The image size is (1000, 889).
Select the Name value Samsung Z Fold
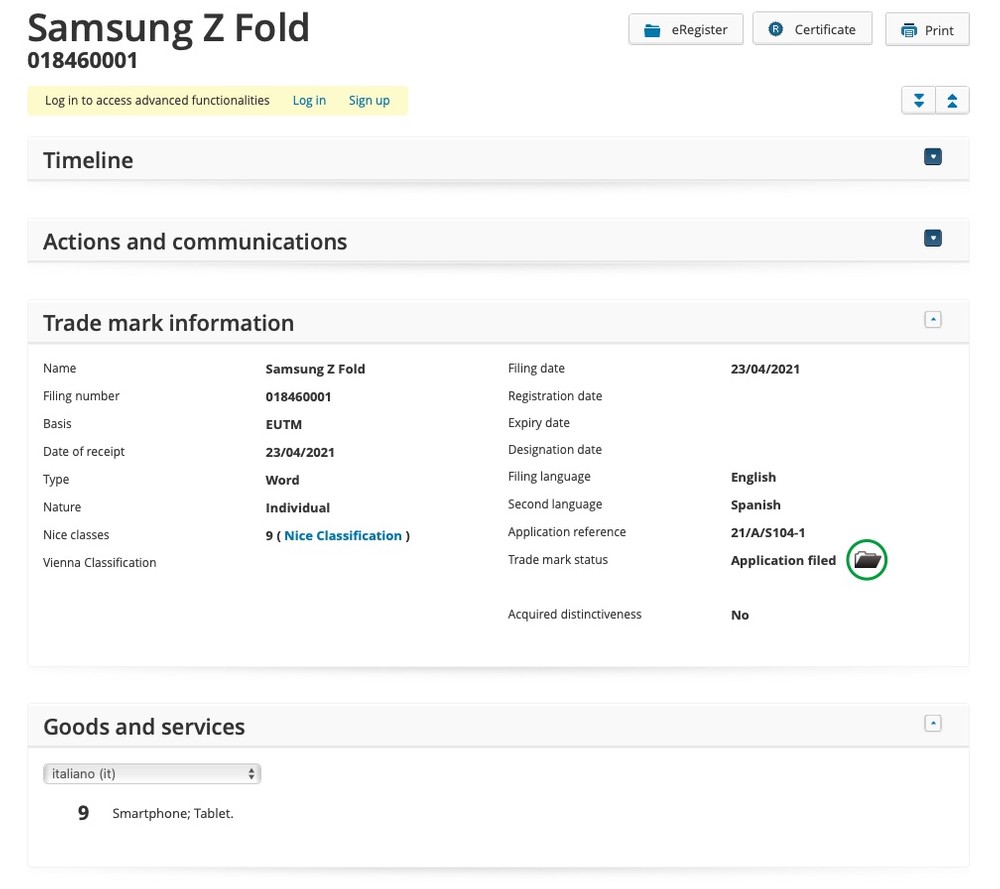coord(315,369)
